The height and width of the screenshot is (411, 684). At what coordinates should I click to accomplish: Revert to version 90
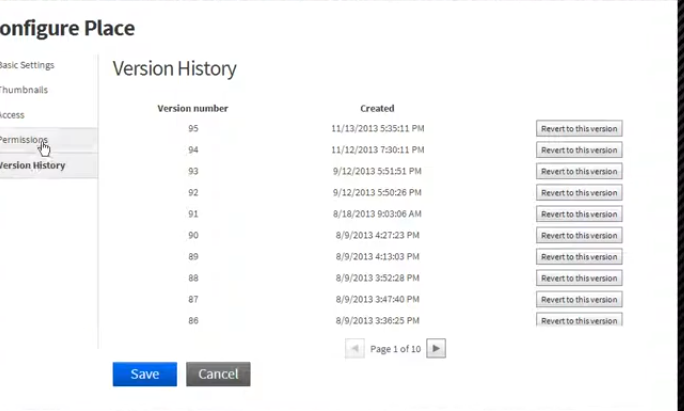(x=579, y=235)
